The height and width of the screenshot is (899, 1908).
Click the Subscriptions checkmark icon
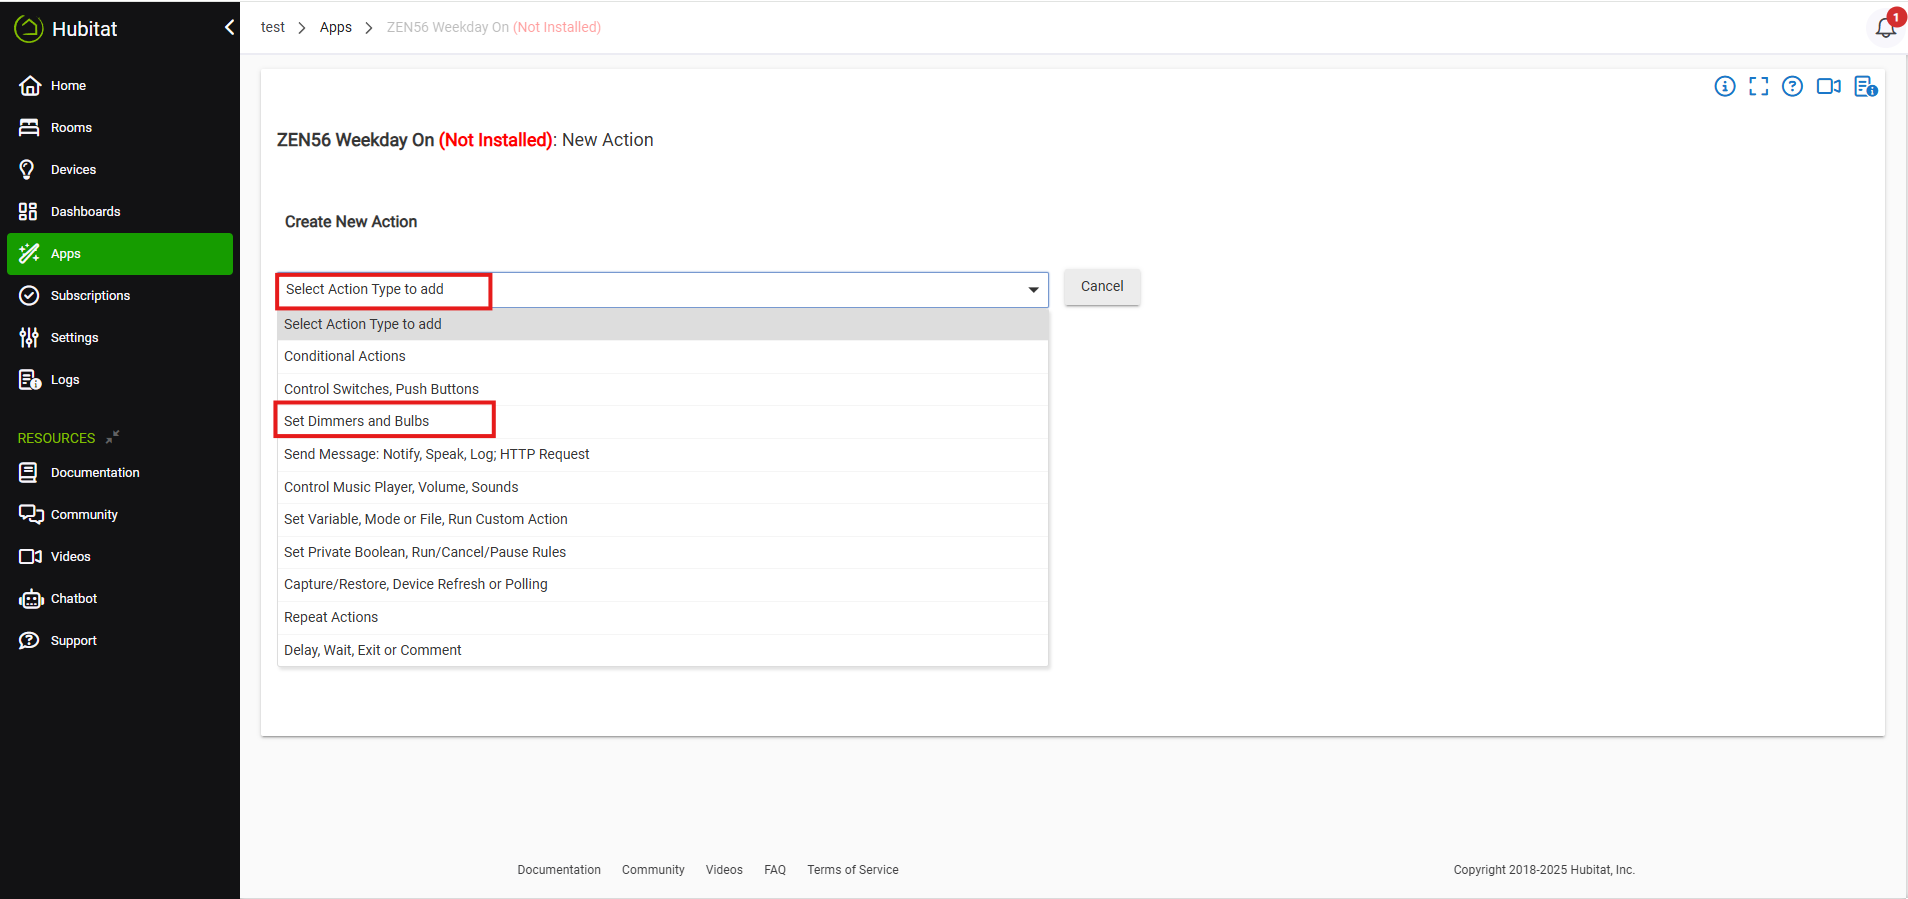(x=30, y=296)
